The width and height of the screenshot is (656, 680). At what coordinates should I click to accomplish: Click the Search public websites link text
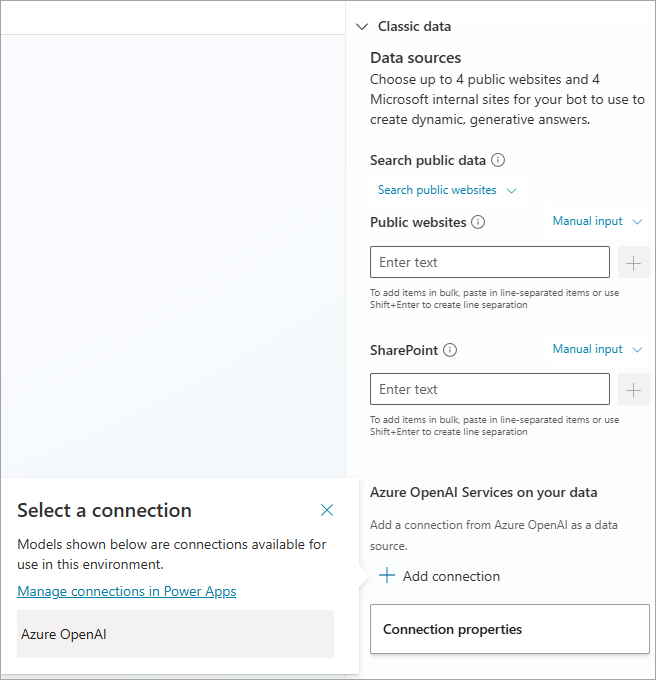tap(437, 190)
